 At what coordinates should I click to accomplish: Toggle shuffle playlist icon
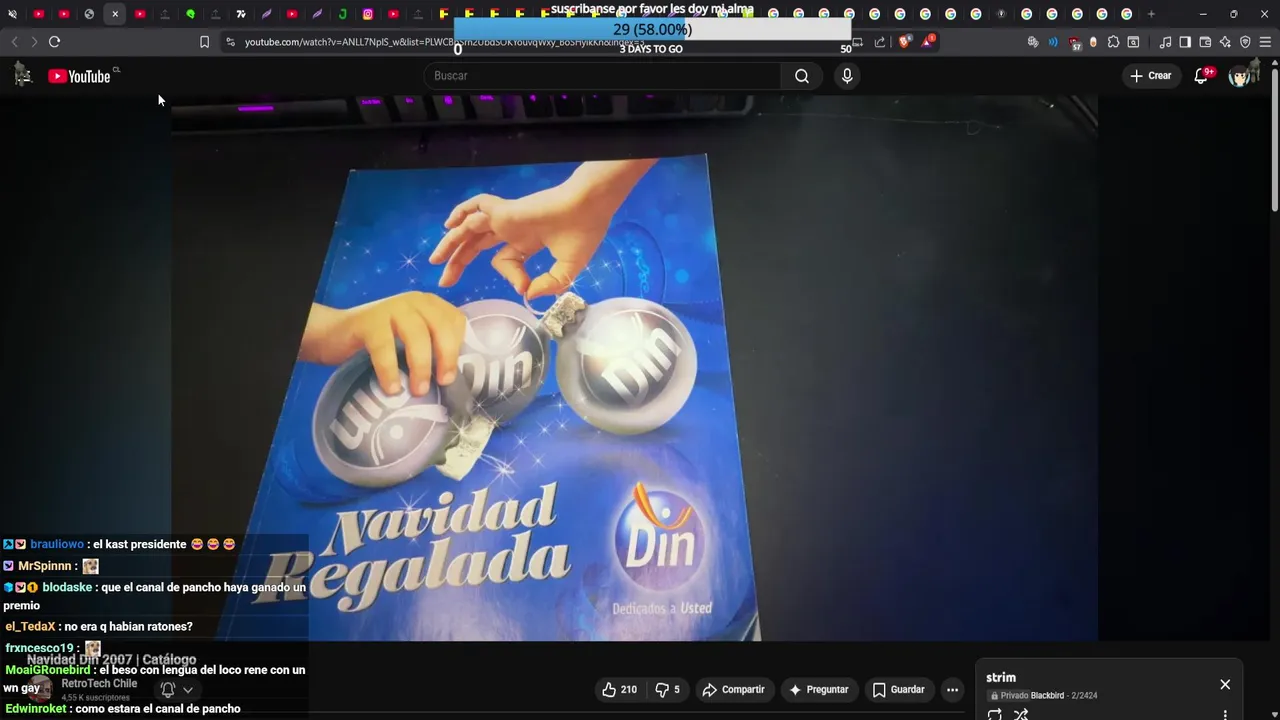[x=1021, y=714]
